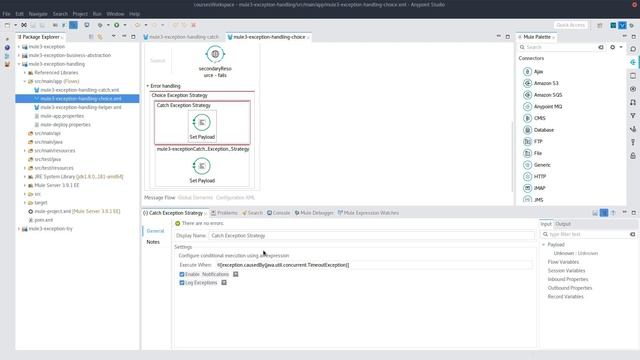
Task: Click the Run toolbar button
Action: tap(117, 25)
